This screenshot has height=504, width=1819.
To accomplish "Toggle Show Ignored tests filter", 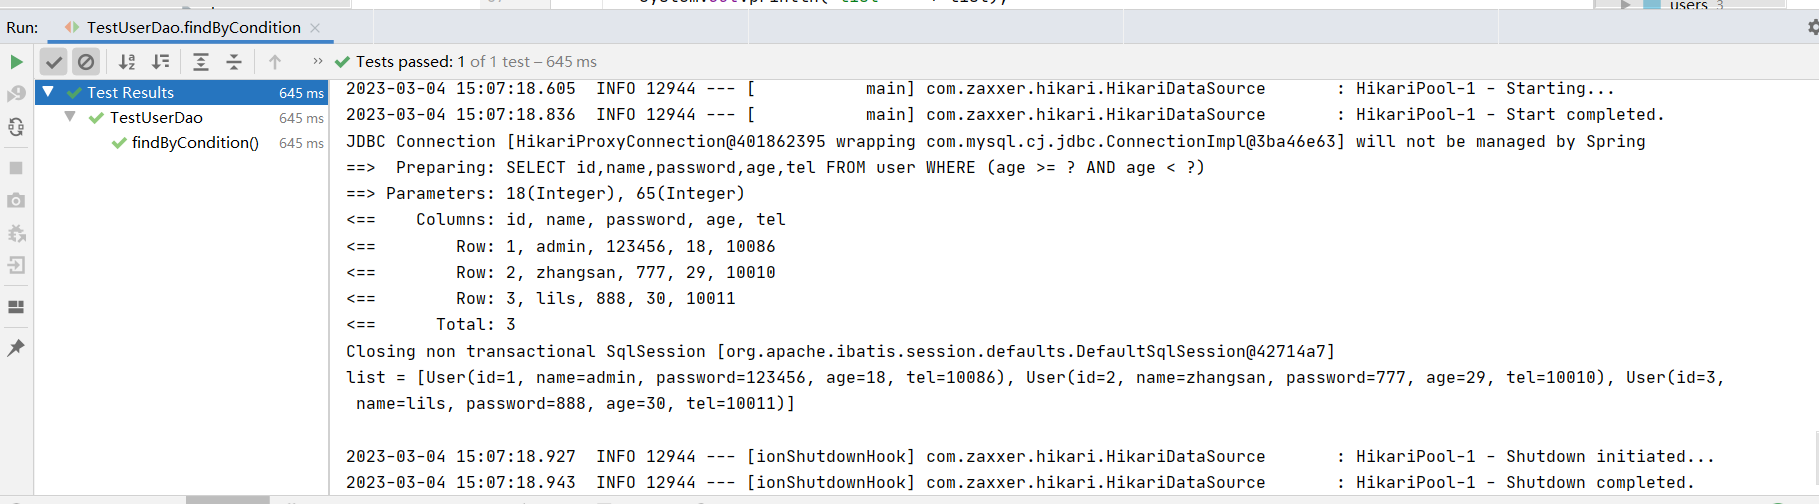I will [x=86, y=62].
